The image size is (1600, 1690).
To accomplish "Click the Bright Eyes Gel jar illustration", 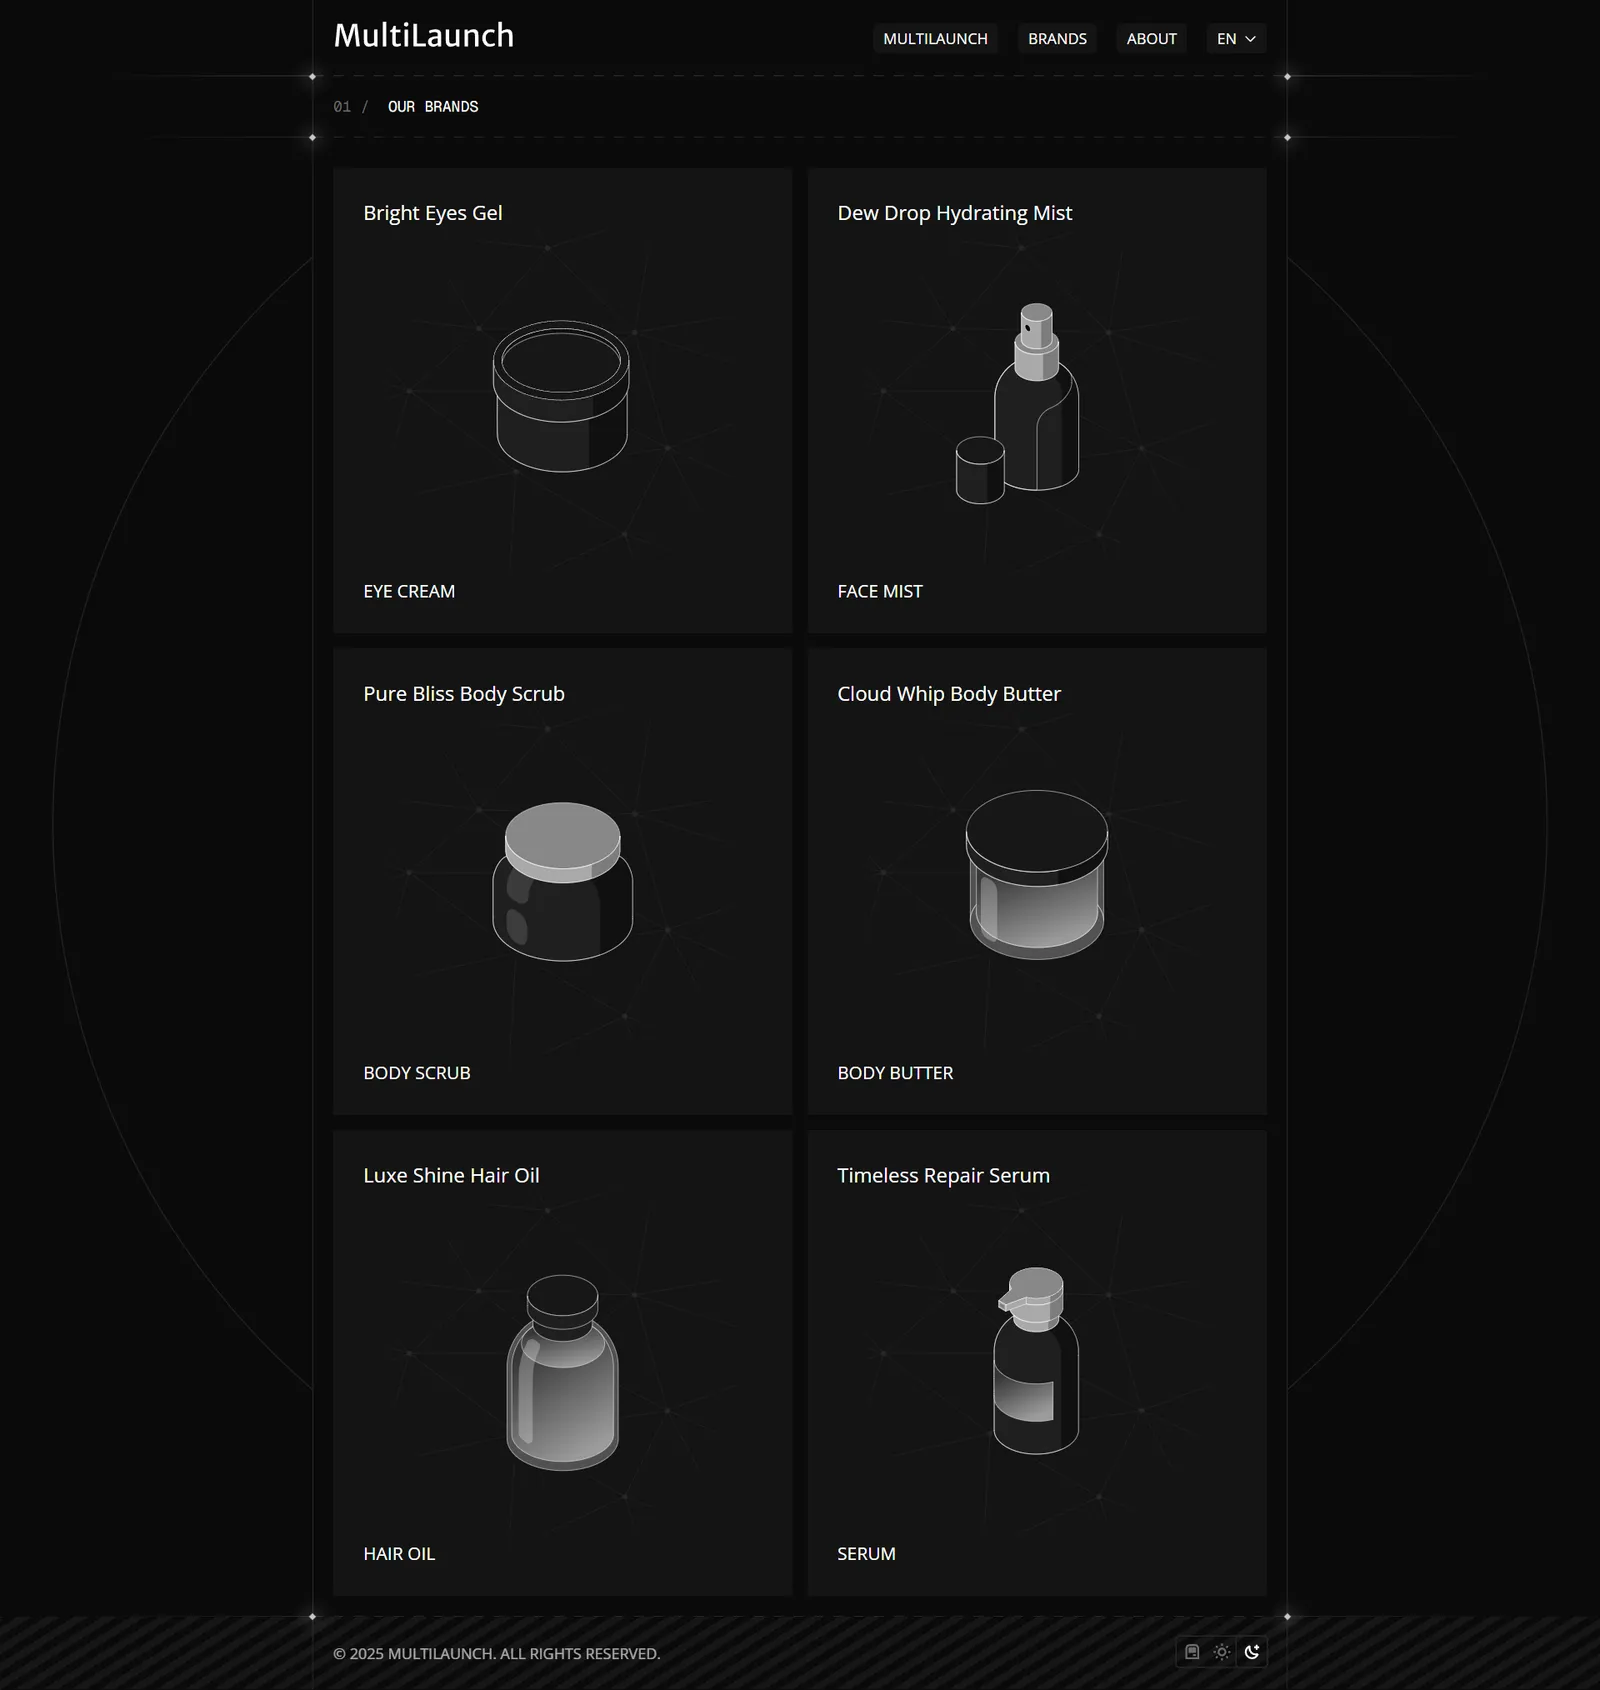I will (x=561, y=396).
